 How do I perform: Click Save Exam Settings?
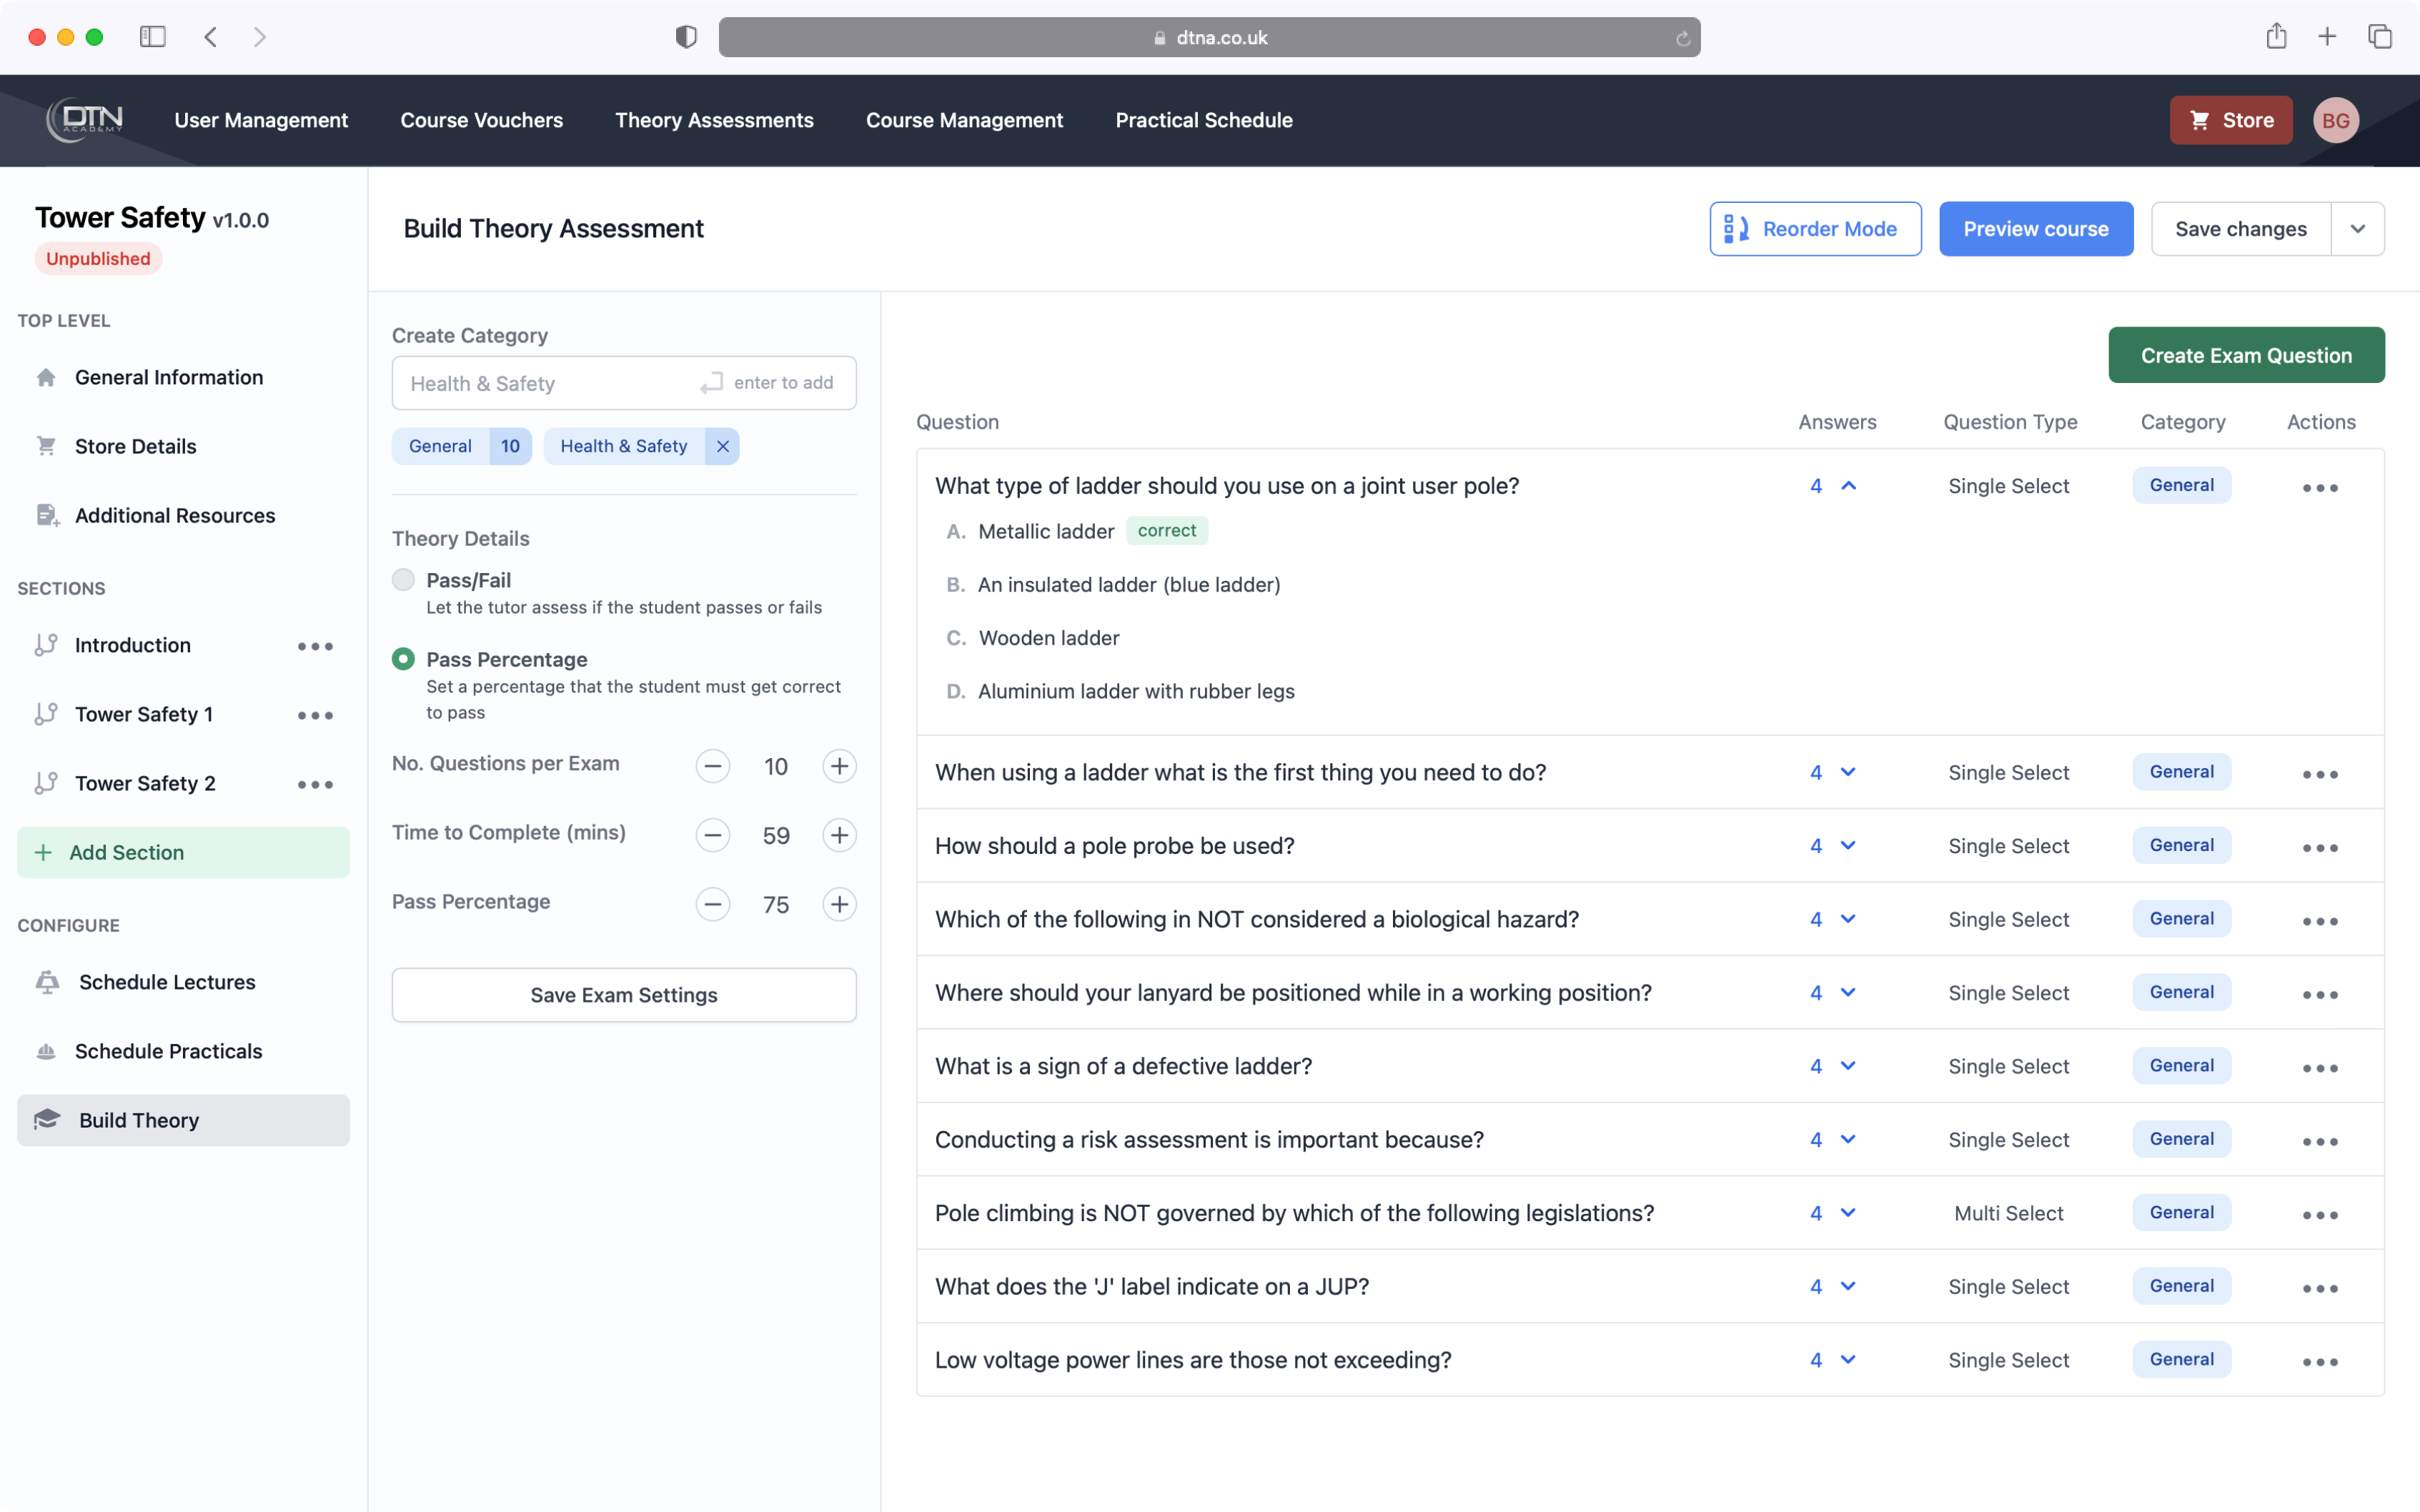pos(623,994)
